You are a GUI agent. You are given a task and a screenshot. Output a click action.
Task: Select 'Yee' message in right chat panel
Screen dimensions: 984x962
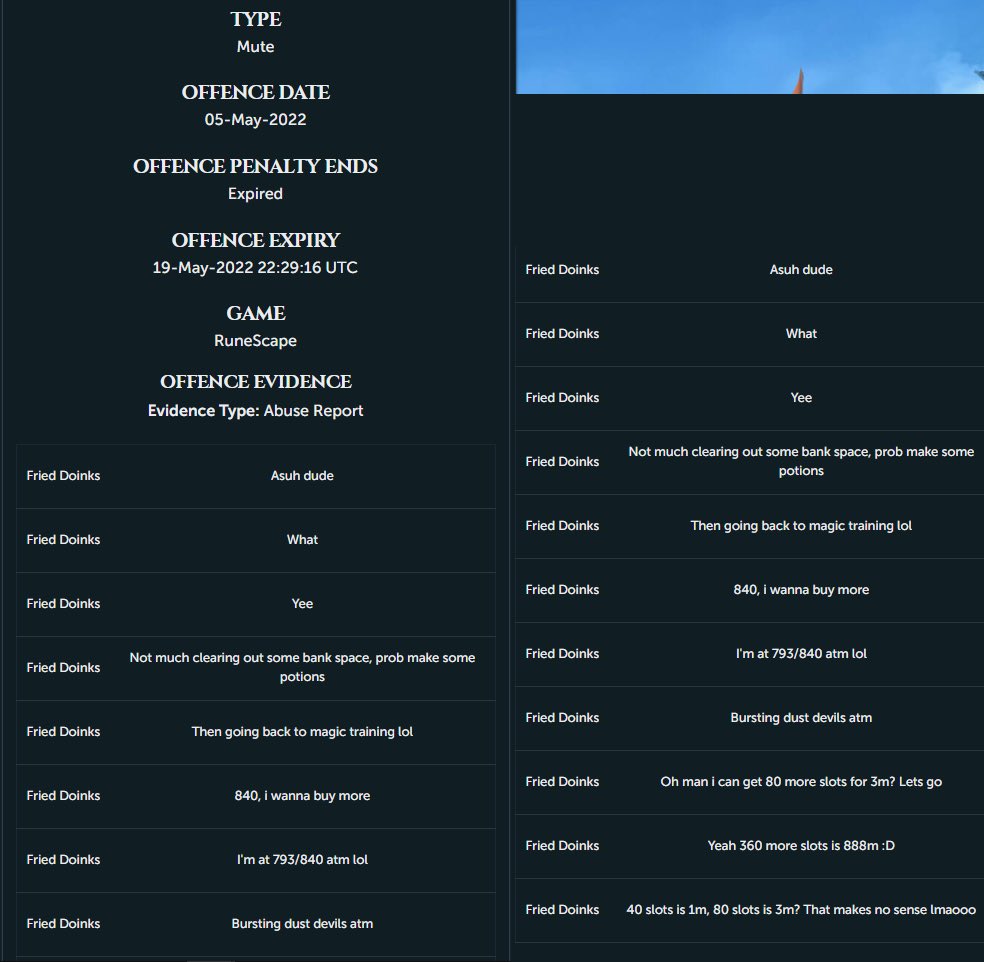[x=801, y=398]
